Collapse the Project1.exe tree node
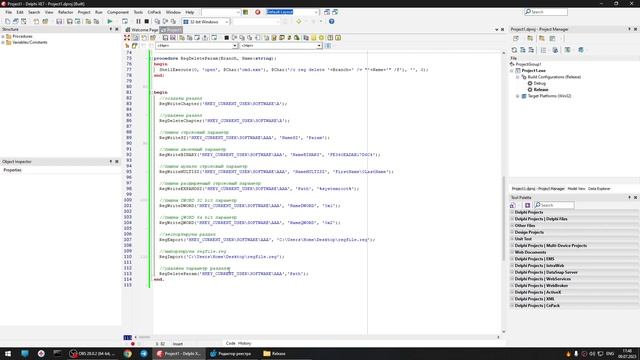 512,71
